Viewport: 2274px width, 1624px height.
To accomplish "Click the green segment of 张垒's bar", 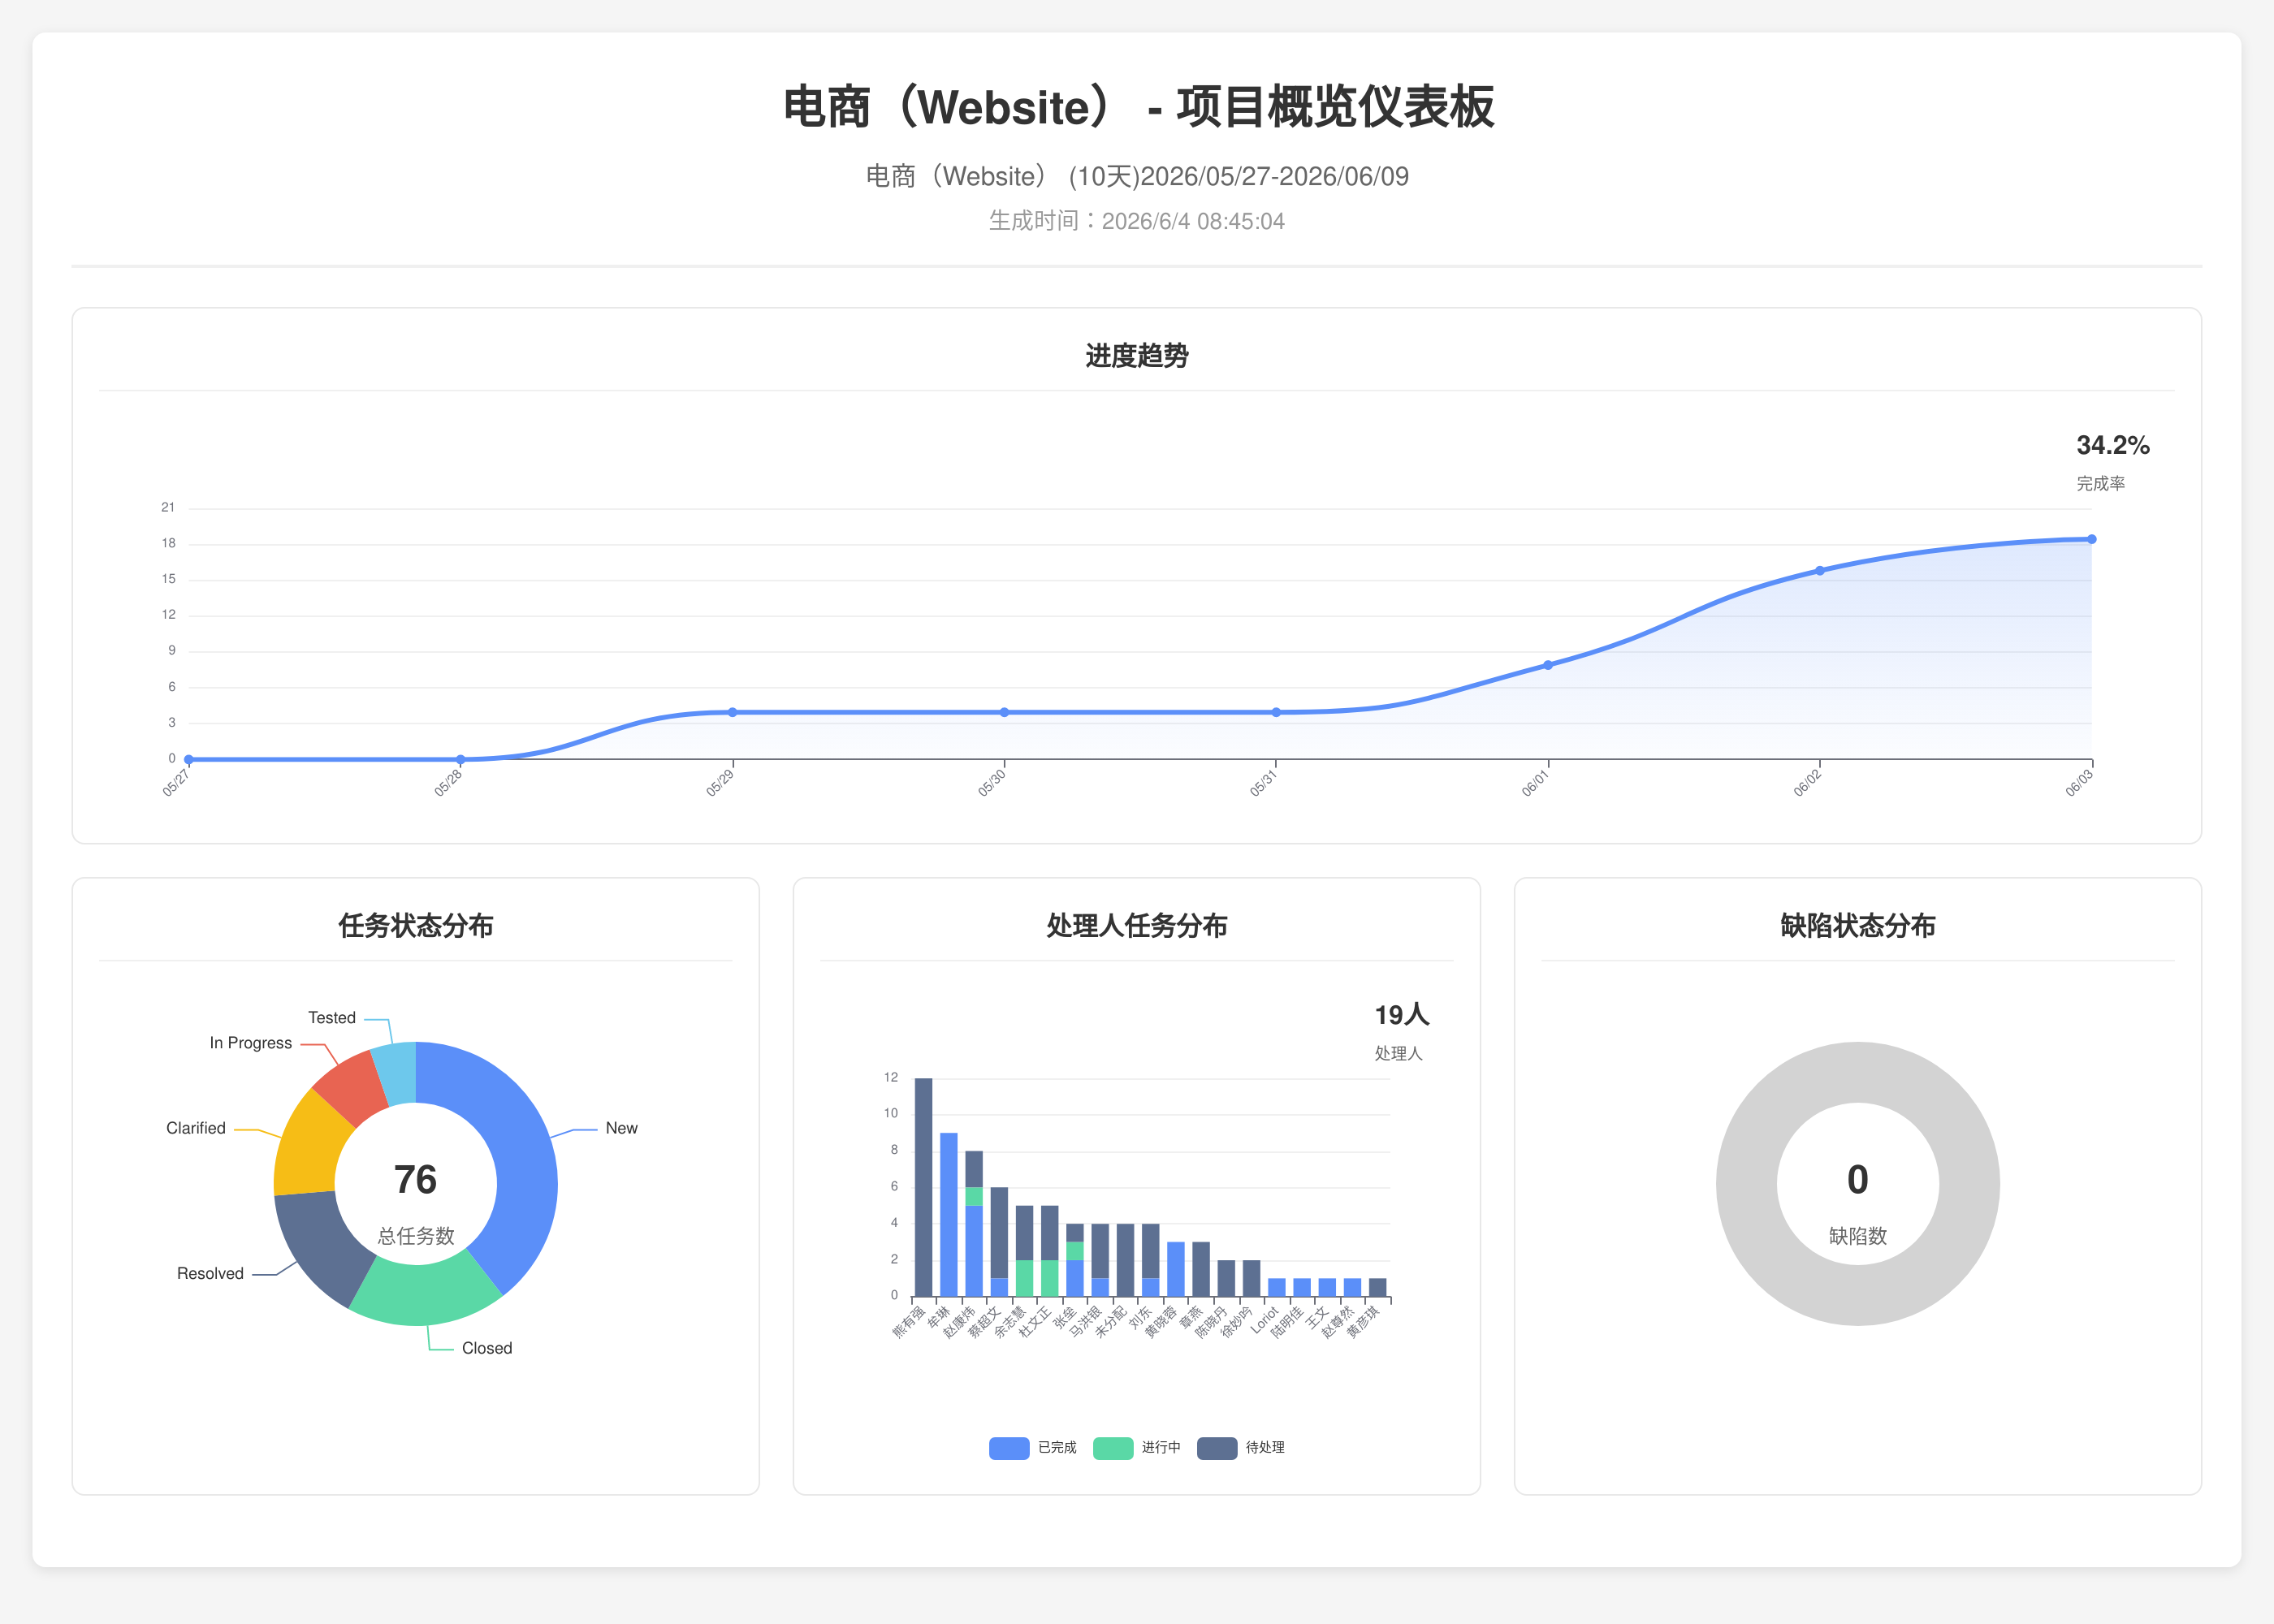I will point(1075,1251).
